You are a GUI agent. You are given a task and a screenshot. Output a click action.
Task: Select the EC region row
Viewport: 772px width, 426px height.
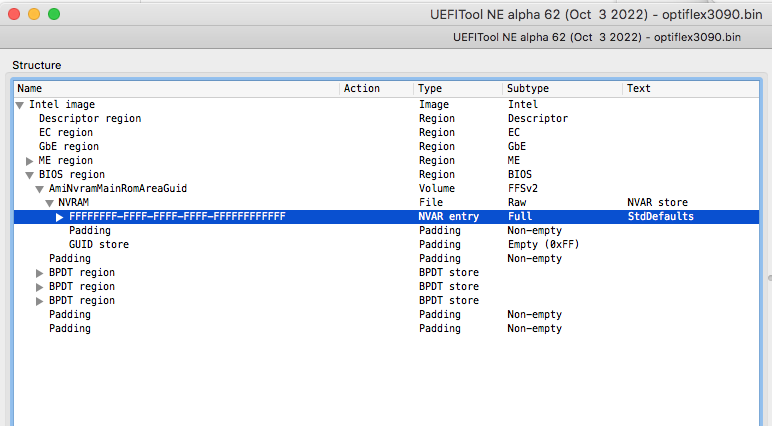[x=65, y=132]
